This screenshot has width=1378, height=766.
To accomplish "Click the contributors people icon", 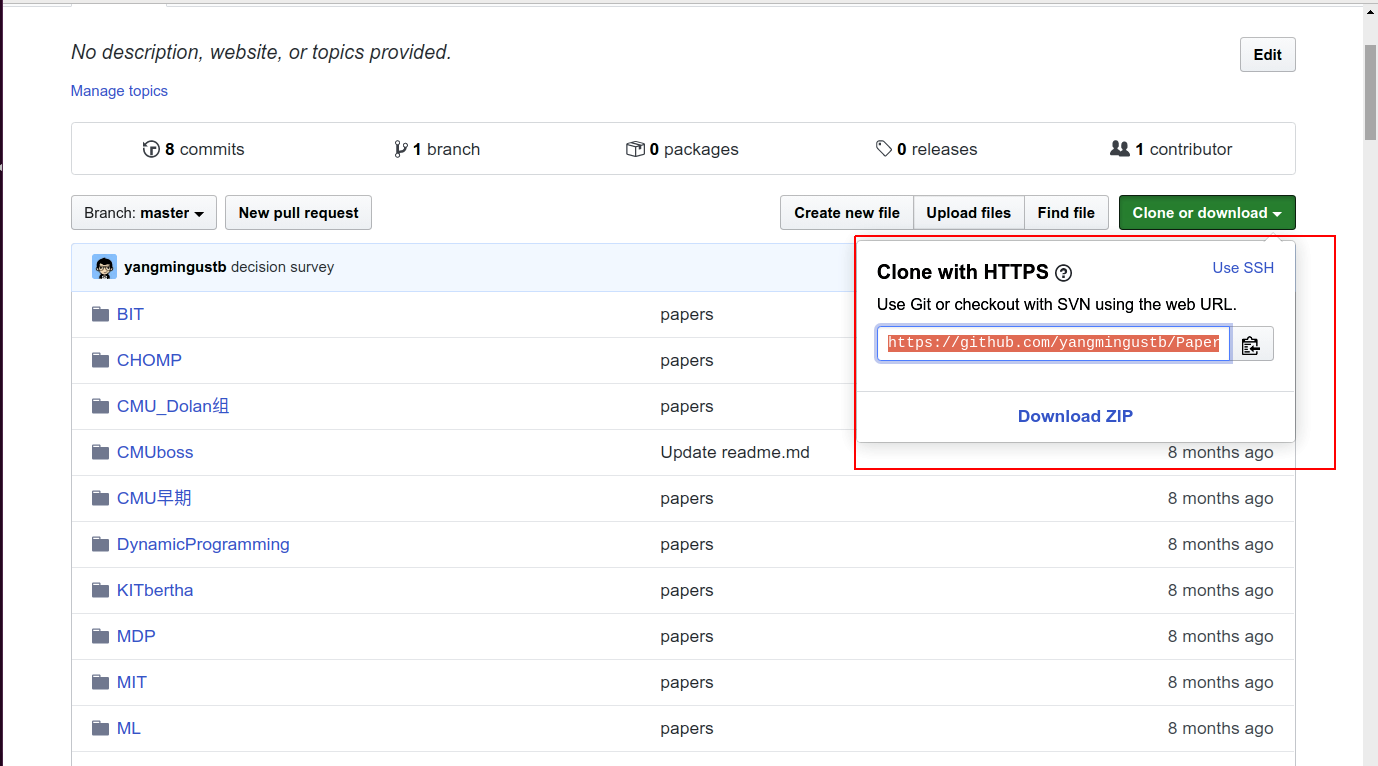I will tap(1120, 149).
